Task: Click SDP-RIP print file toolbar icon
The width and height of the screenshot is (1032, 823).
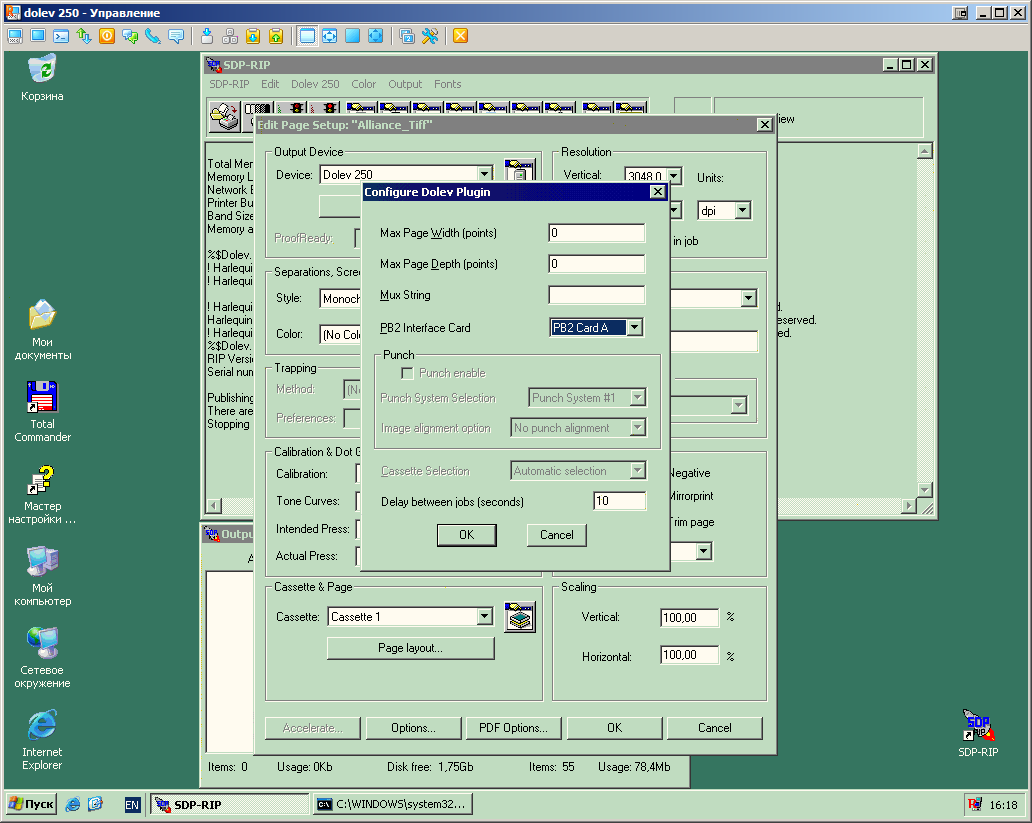Action: [x=224, y=116]
